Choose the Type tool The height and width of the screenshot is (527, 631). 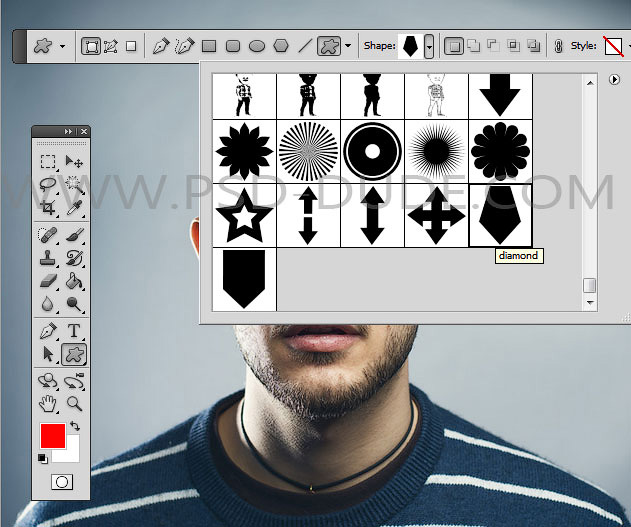click(74, 331)
